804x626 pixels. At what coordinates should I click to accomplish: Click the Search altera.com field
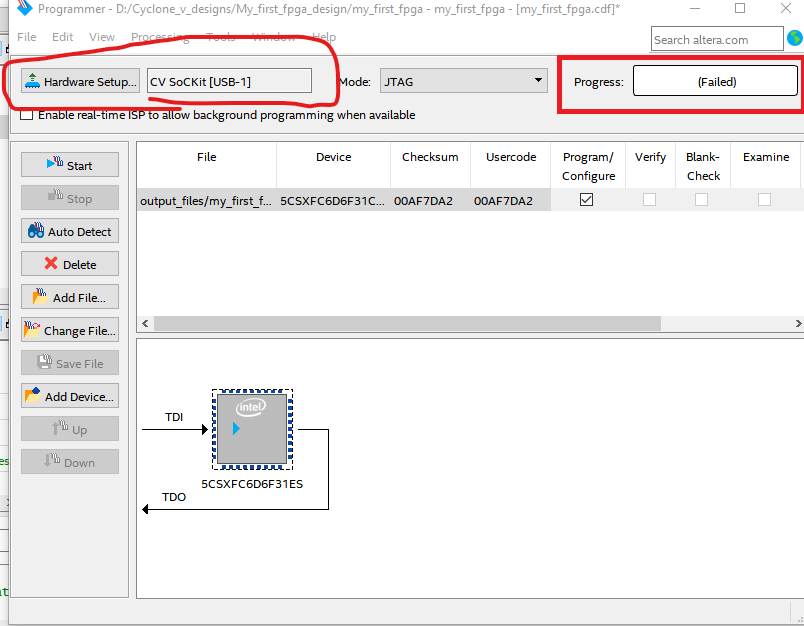pyautogui.click(x=717, y=39)
